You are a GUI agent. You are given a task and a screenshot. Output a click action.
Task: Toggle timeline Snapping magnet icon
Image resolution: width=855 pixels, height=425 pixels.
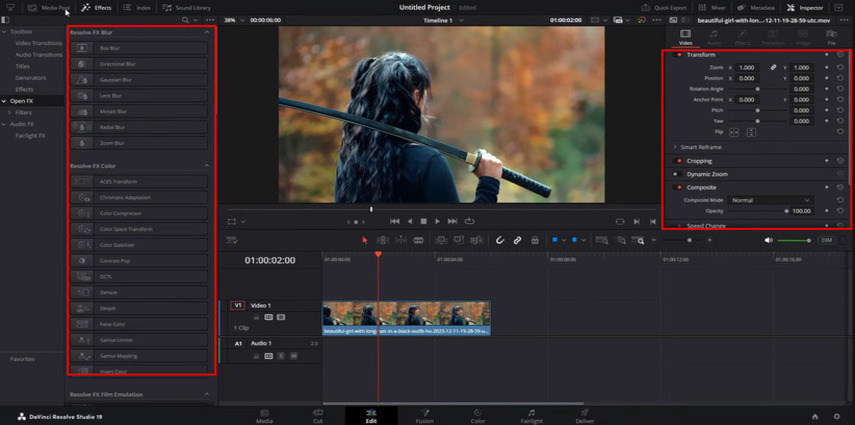[x=499, y=240]
